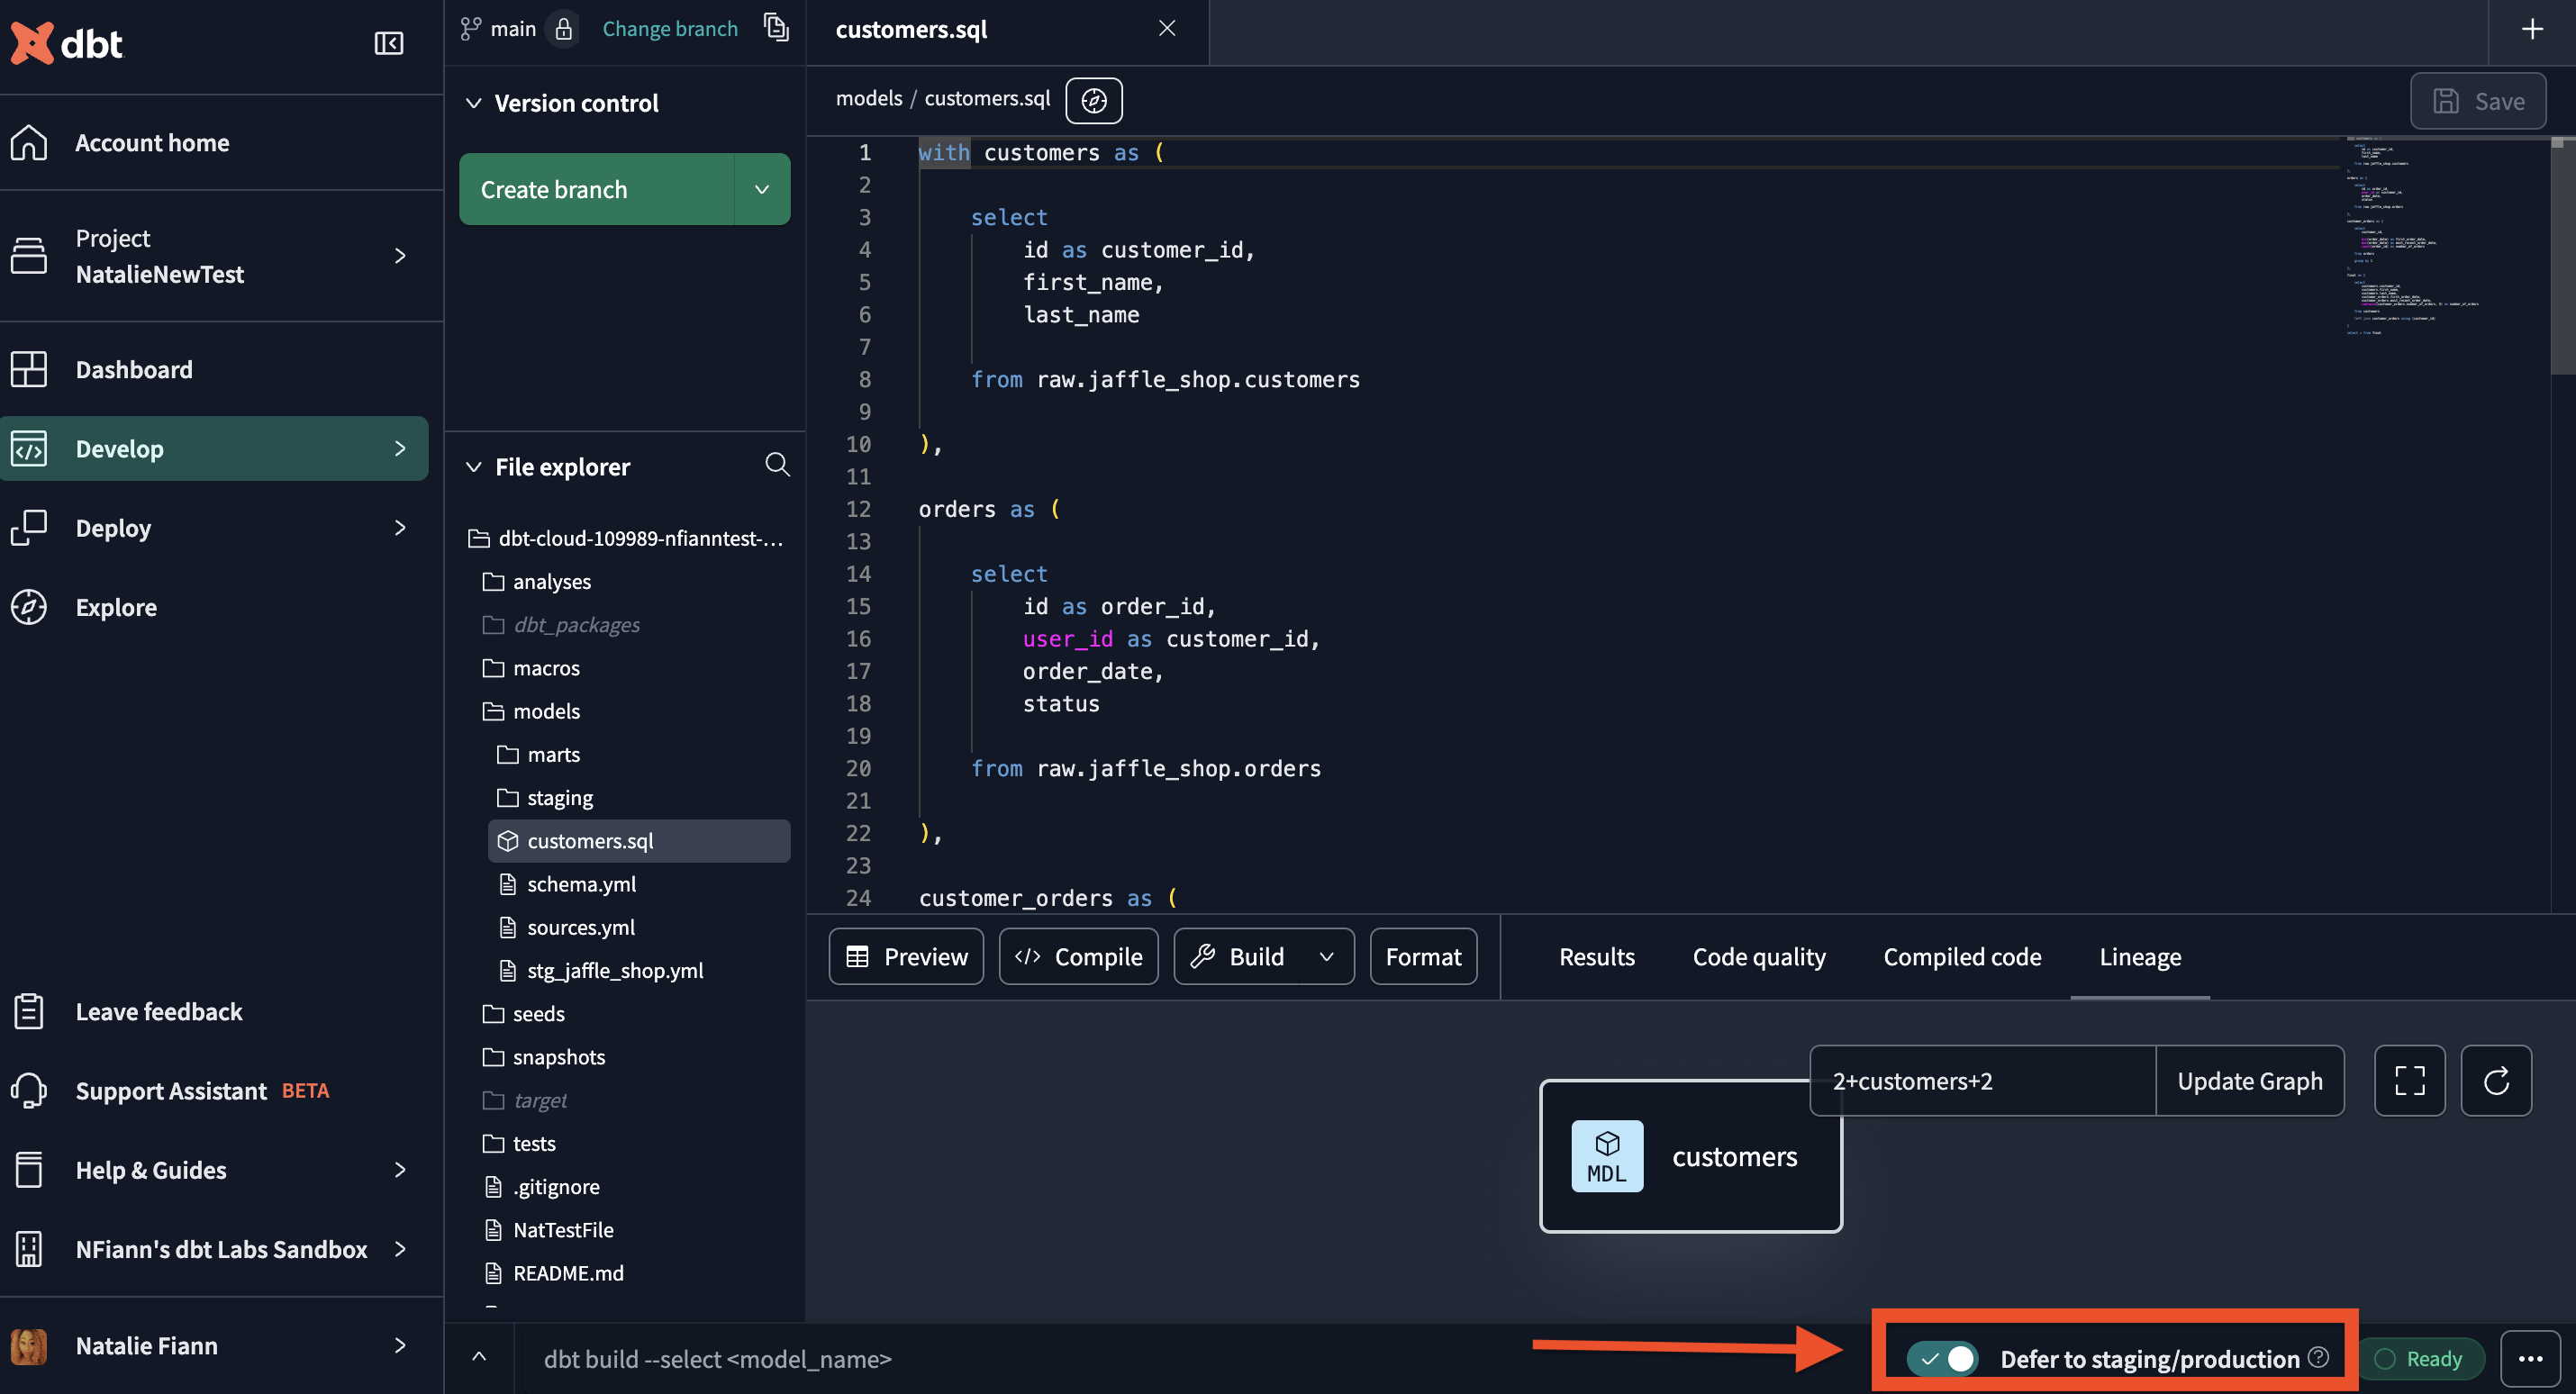This screenshot has width=2576, height=1394.
Task: Open the three-dots menu in bottom bar
Action: pos(2530,1359)
